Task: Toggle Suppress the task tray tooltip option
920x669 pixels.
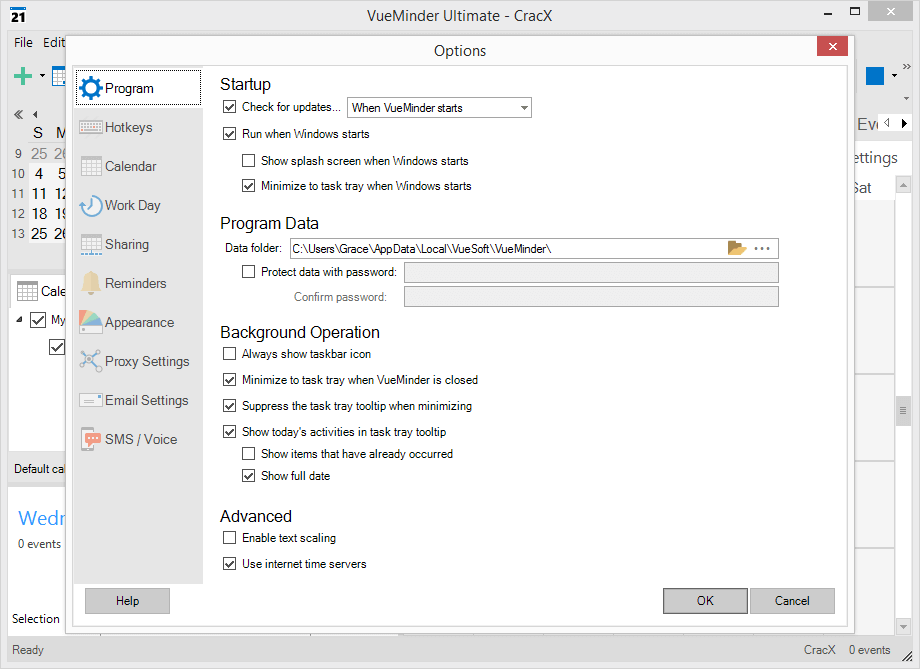Action: (229, 406)
